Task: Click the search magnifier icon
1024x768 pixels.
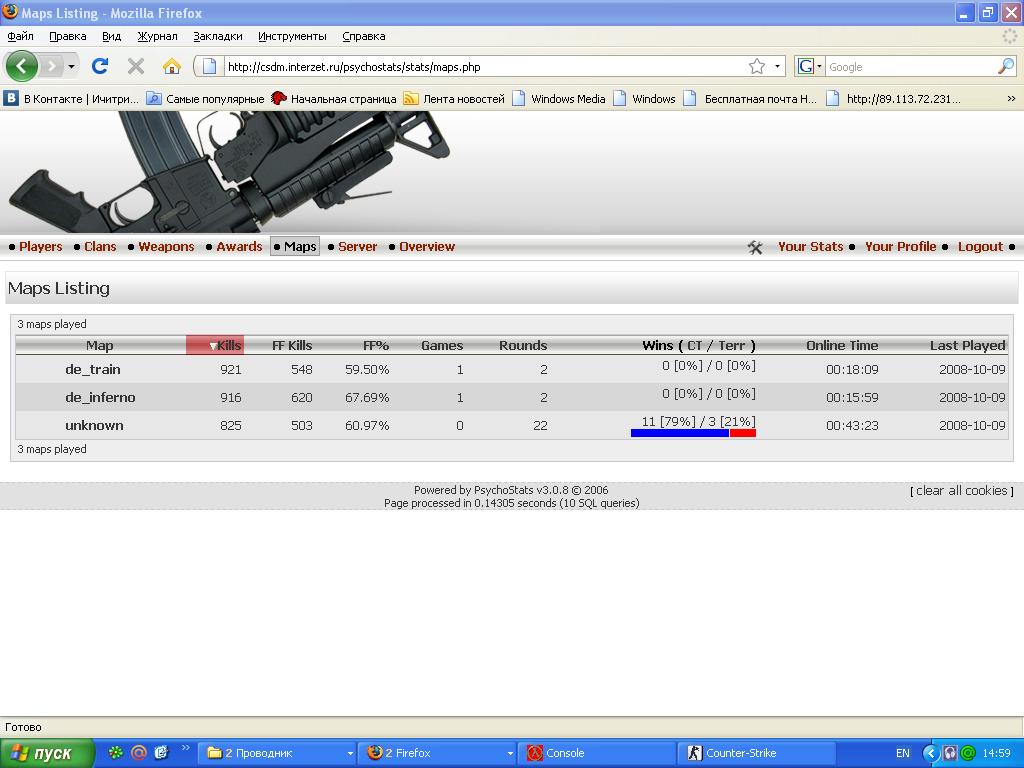Action: click(1006, 66)
